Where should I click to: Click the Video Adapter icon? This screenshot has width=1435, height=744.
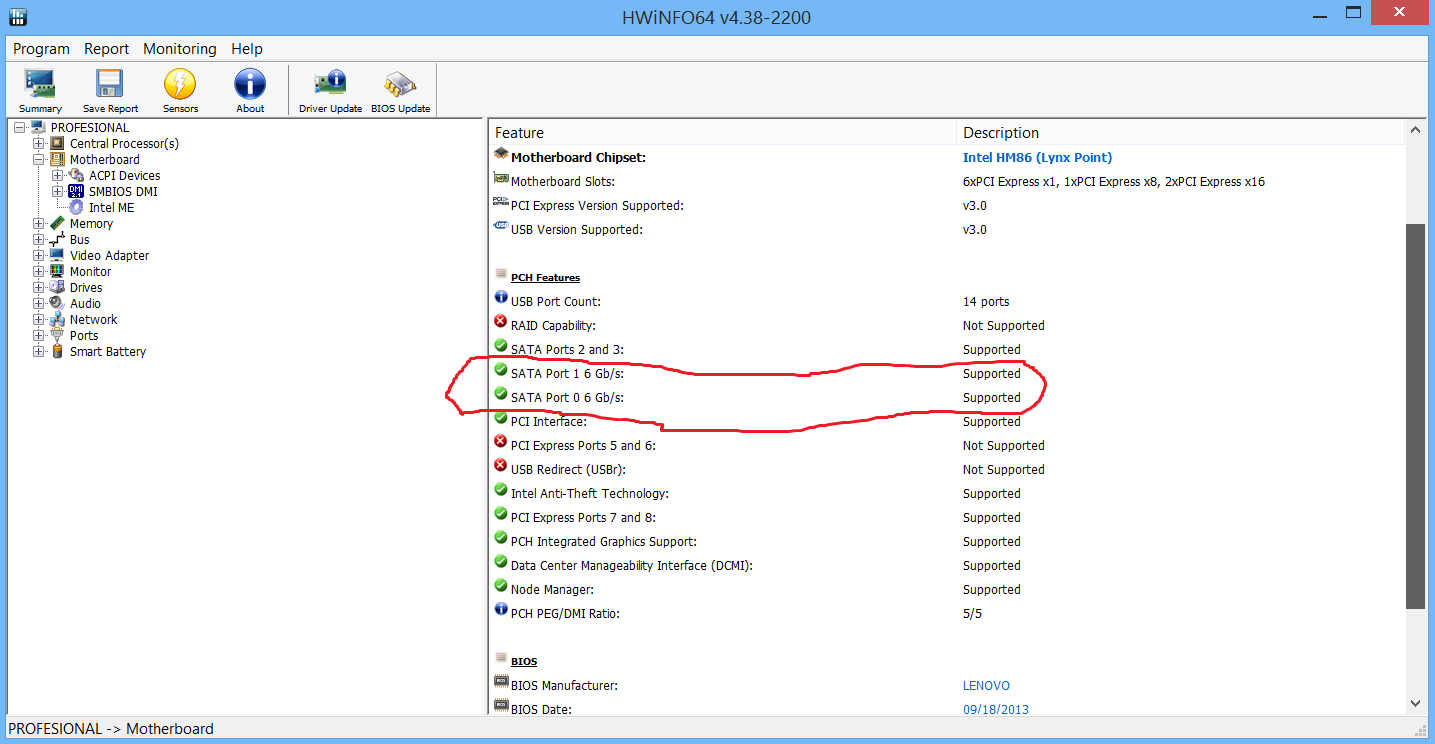(58, 255)
